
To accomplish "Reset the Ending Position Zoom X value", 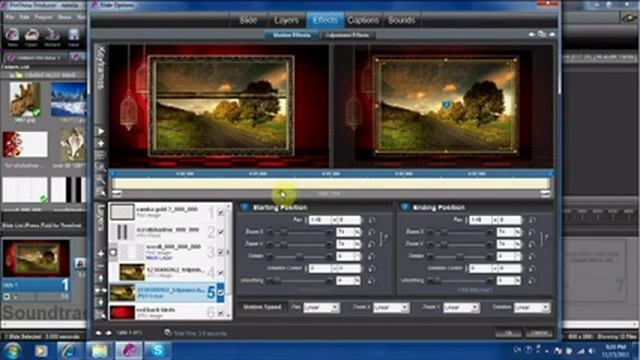I will pyautogui.click(x=532, y=232).
